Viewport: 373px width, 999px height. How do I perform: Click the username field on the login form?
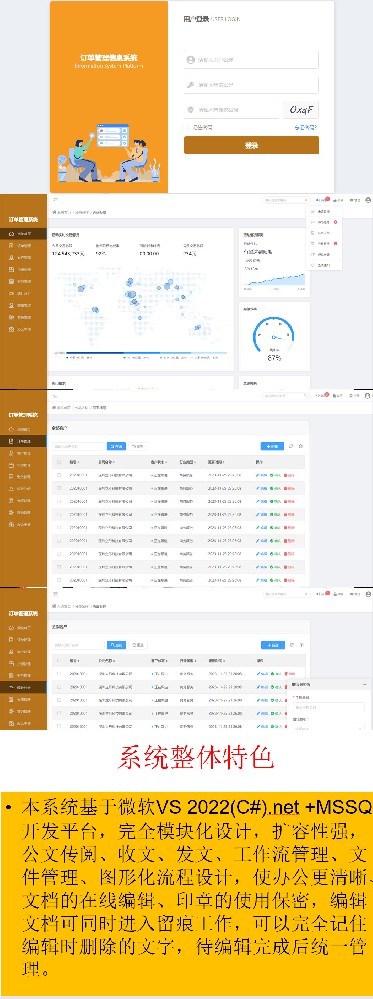(x=251, y=60)
